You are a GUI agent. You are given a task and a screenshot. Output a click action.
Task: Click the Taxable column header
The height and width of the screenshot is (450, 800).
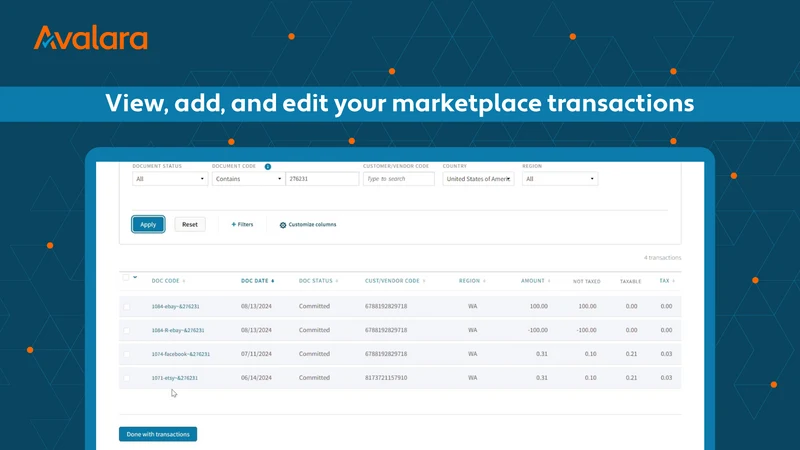pos(631,282)
